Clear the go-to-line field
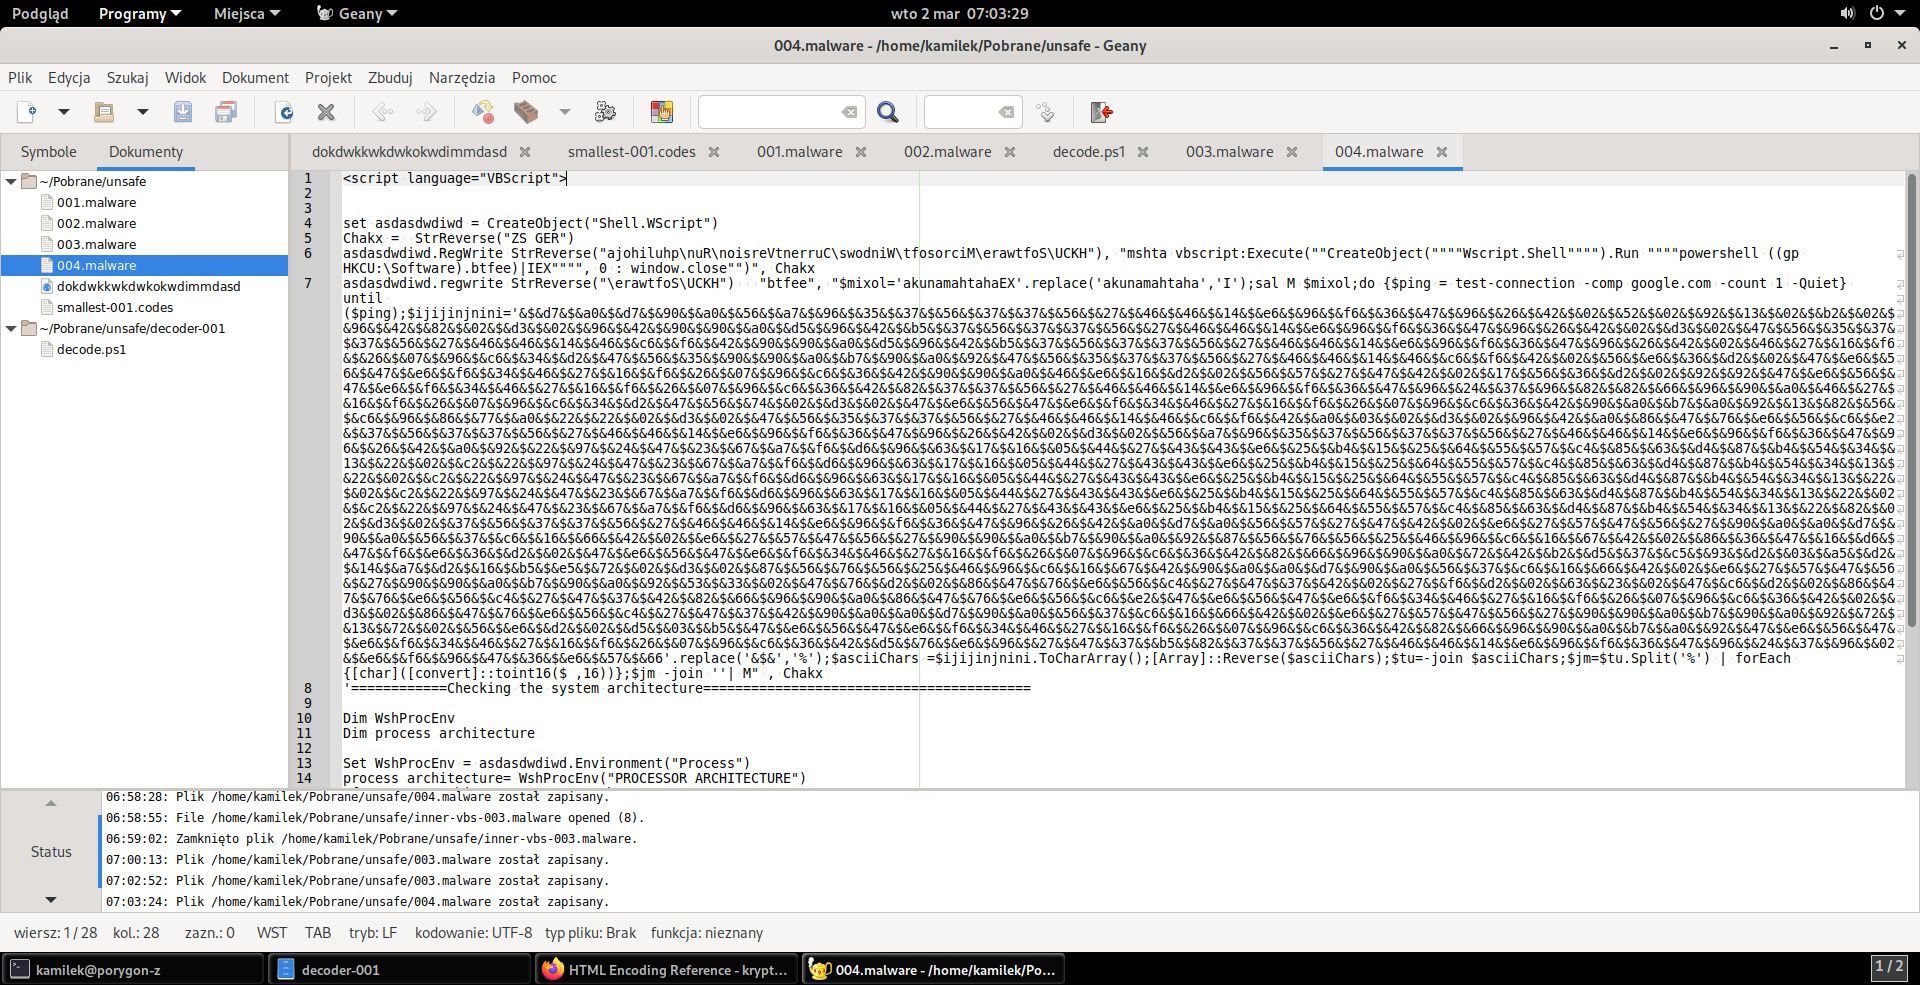This screenshot has height=985, width=1920. pyautogui.click(x=1006, y=112)
